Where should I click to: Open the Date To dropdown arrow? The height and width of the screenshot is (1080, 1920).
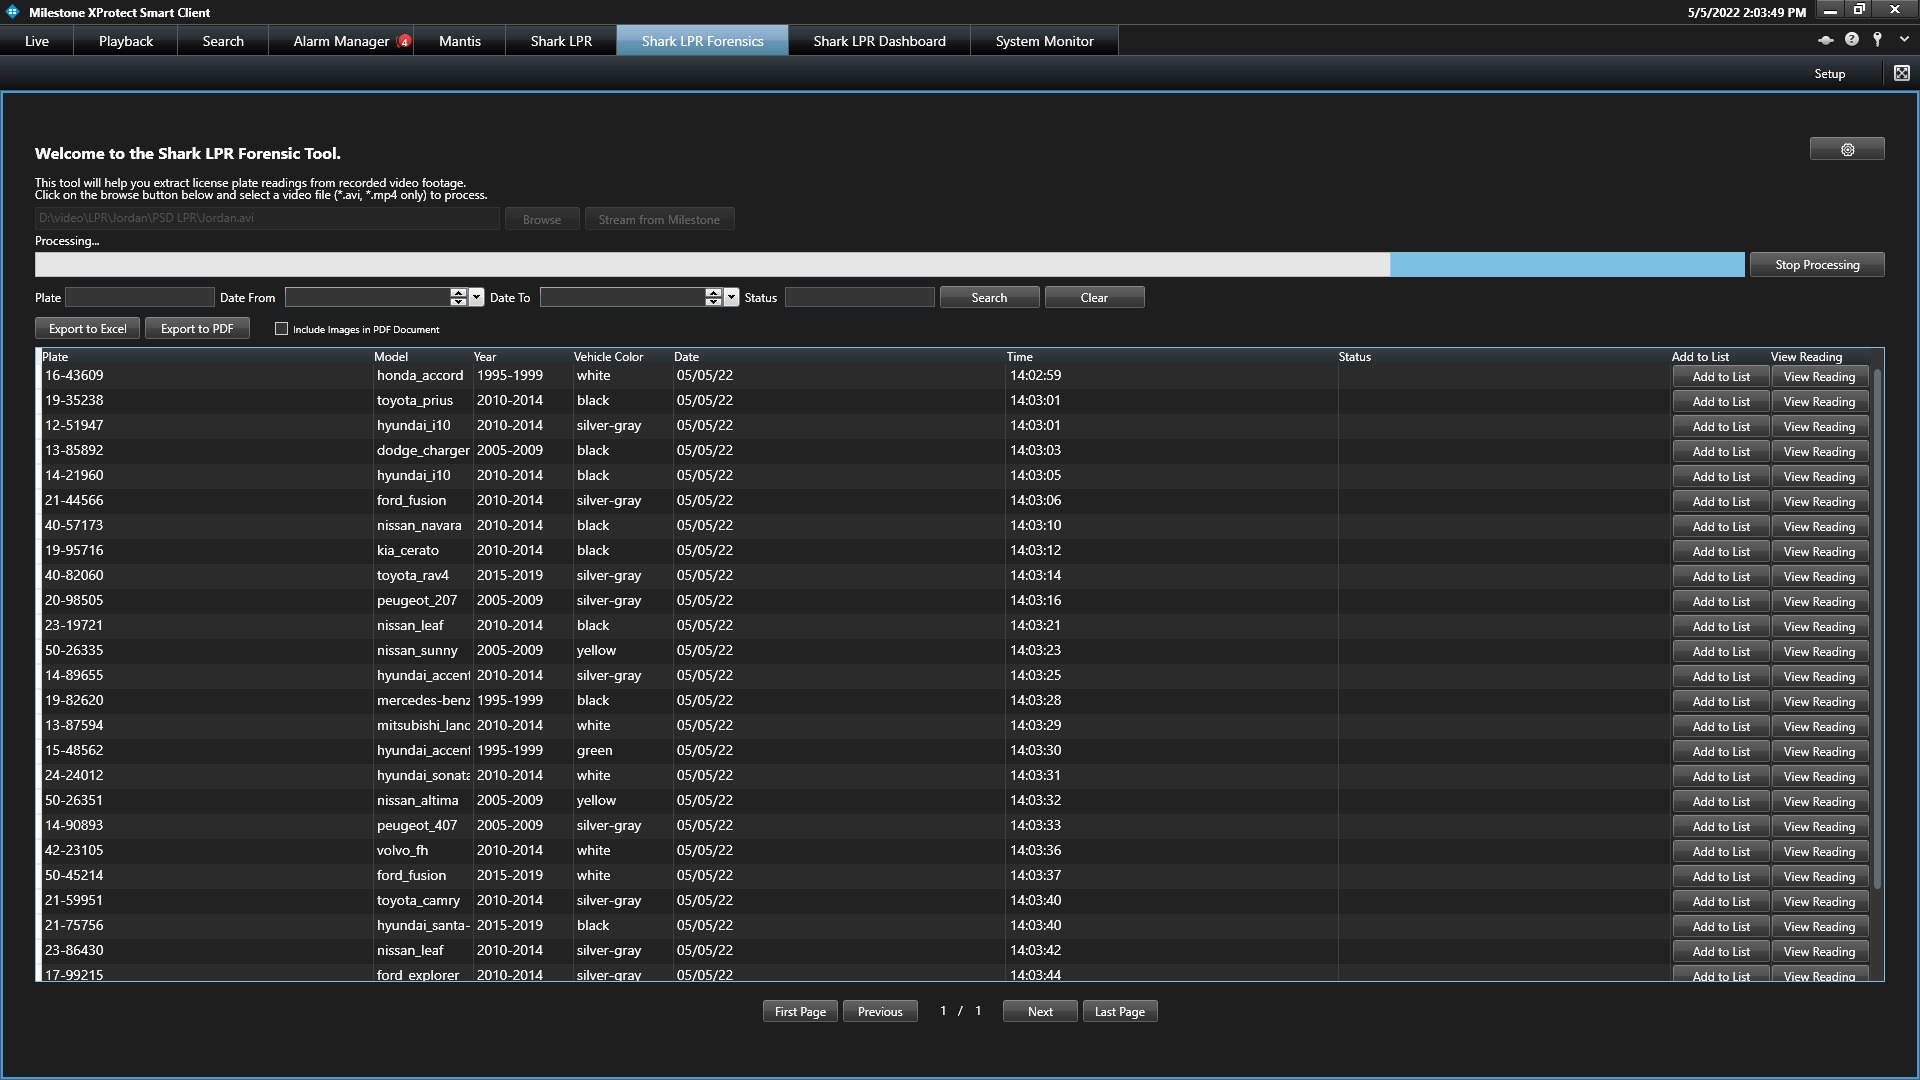731,297
